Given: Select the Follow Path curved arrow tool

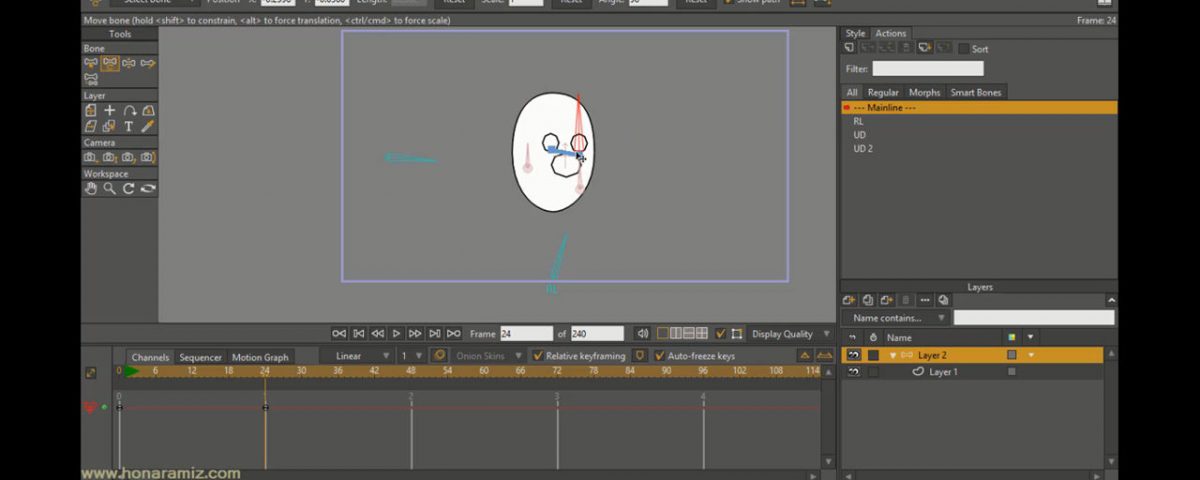Looking at the screenshot, I should [x=129, y=111].
